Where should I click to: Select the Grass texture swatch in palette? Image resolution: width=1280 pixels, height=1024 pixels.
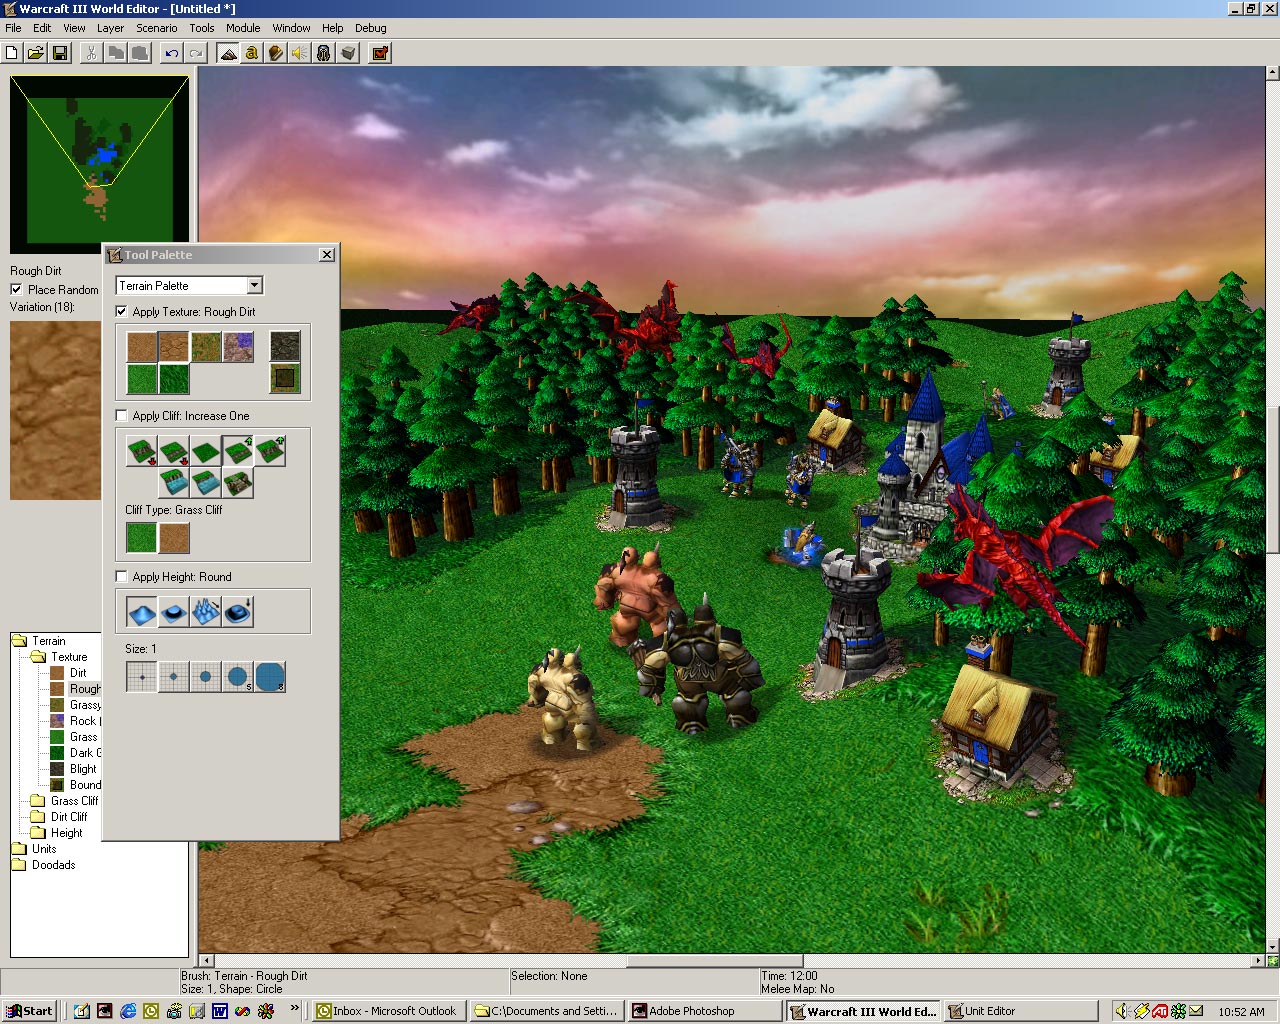[142, 379]
